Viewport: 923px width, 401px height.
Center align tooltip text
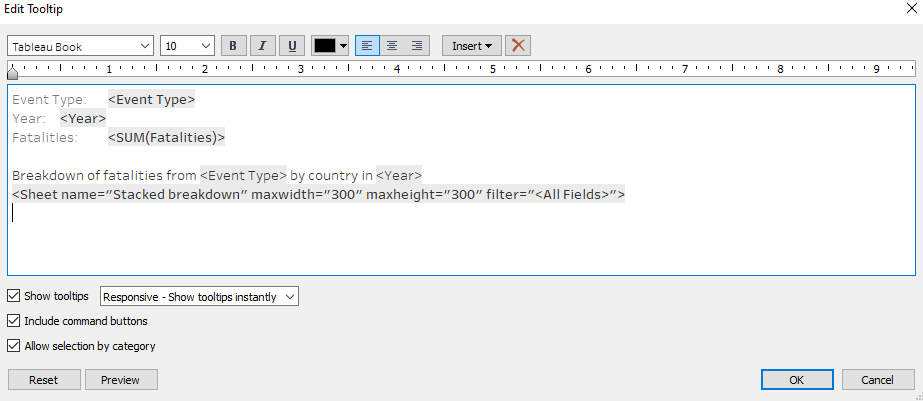click(x=392, y=46)
